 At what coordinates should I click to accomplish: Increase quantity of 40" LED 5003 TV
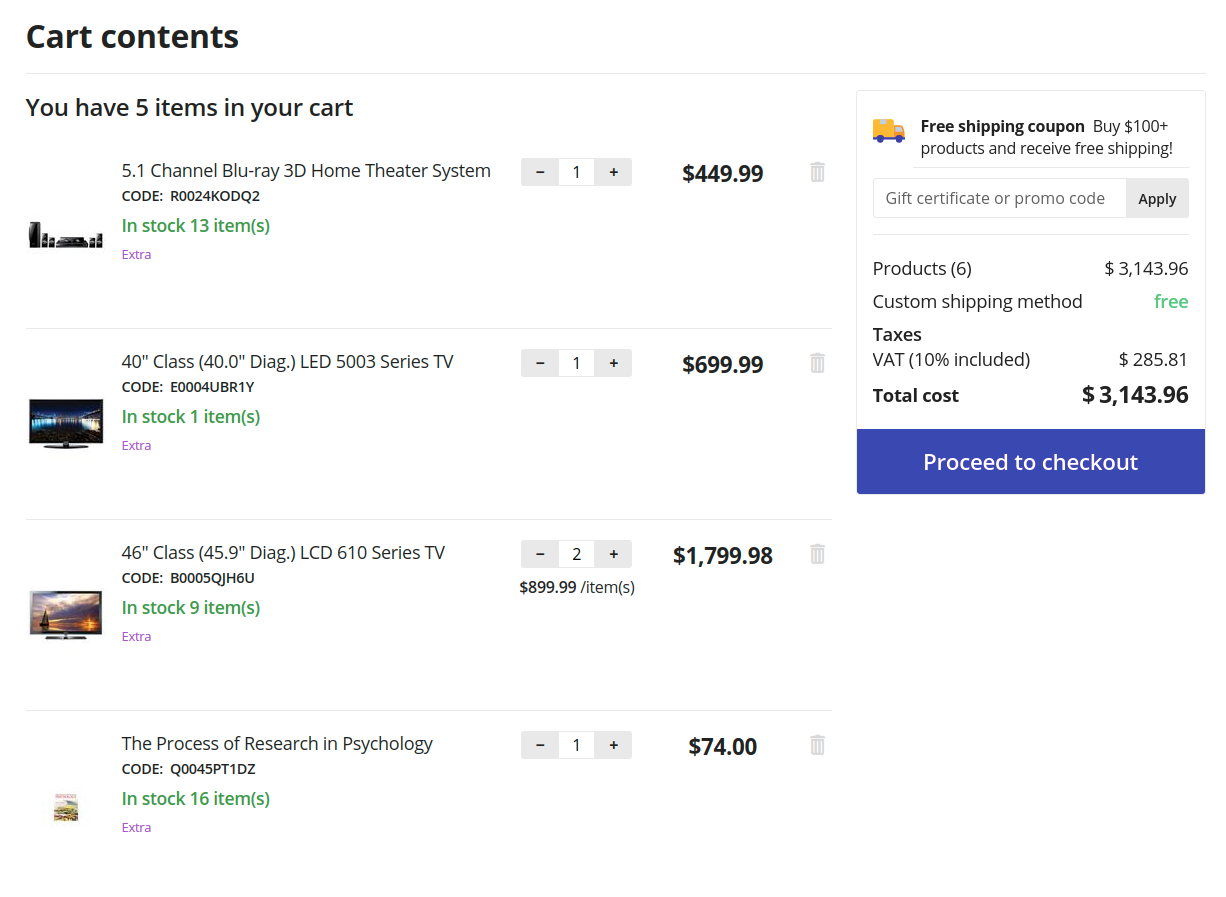613,363
